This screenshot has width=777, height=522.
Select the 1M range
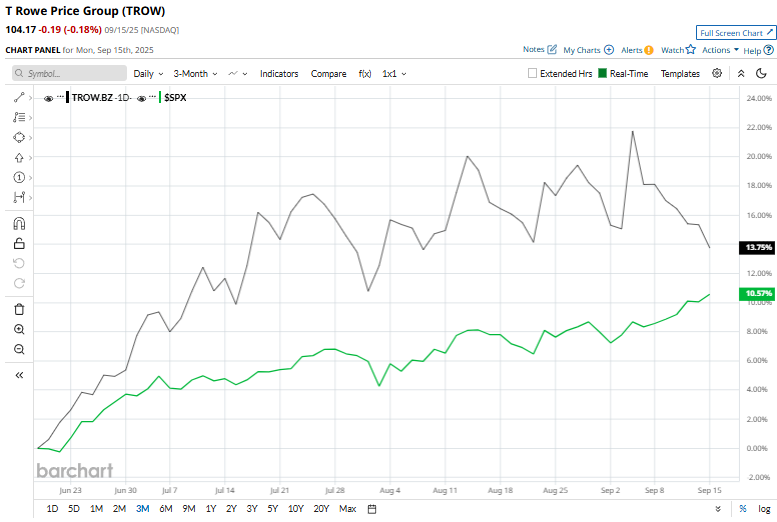96,509
